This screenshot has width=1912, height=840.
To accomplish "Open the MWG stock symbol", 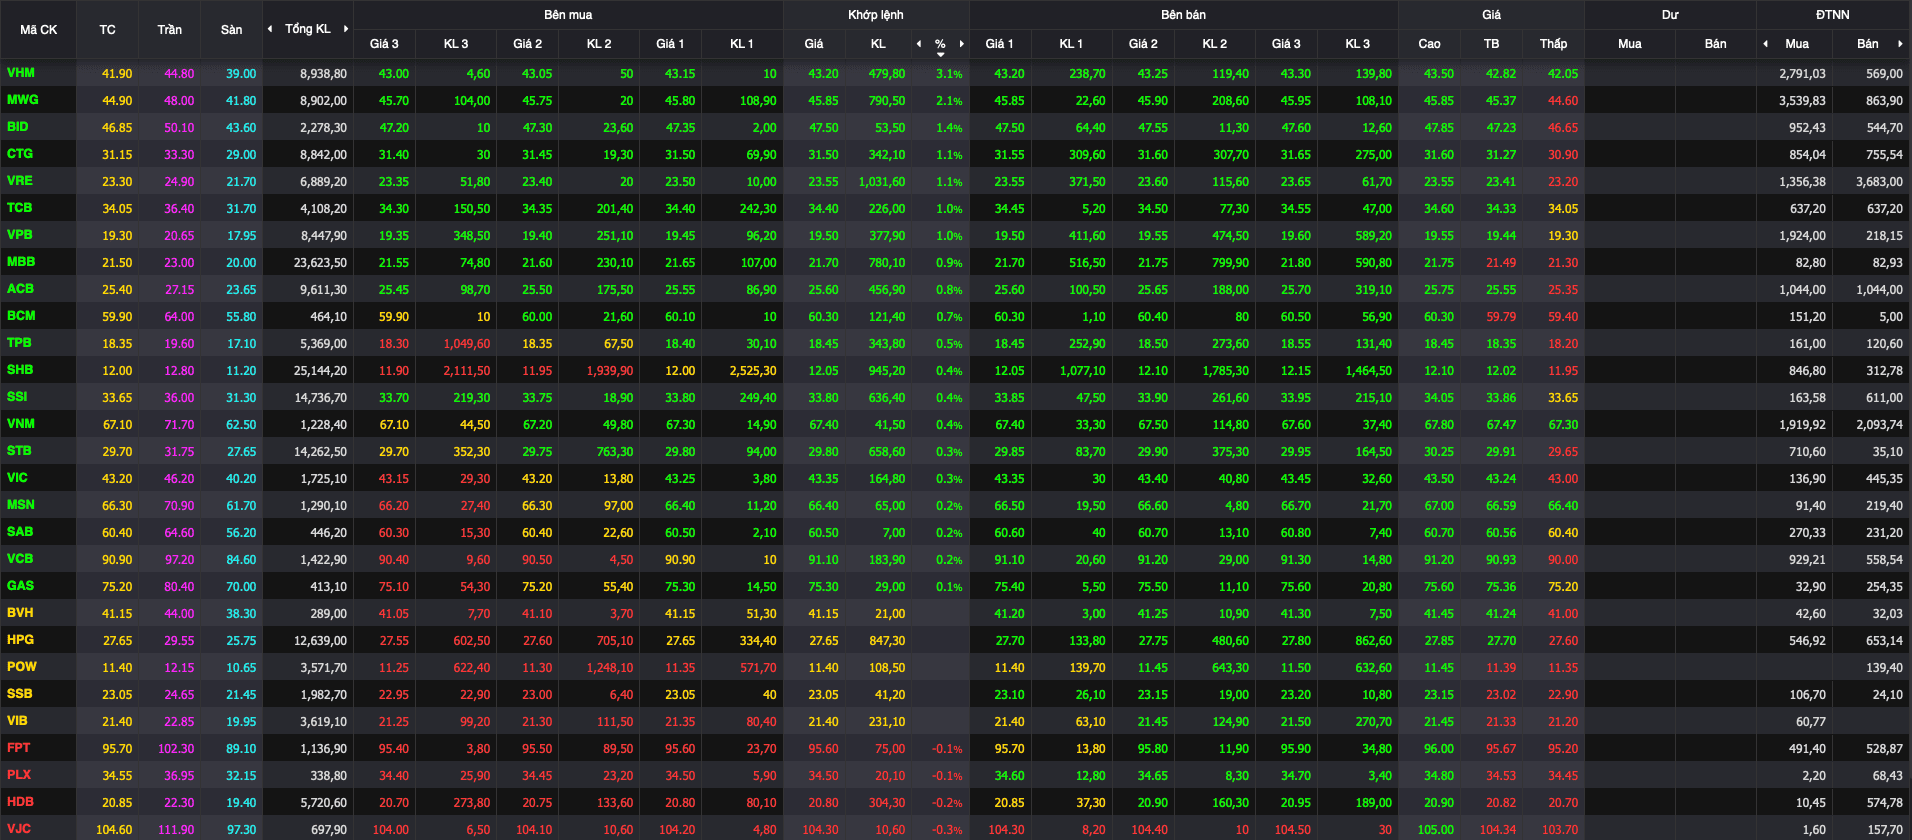I will click(22, 100).
